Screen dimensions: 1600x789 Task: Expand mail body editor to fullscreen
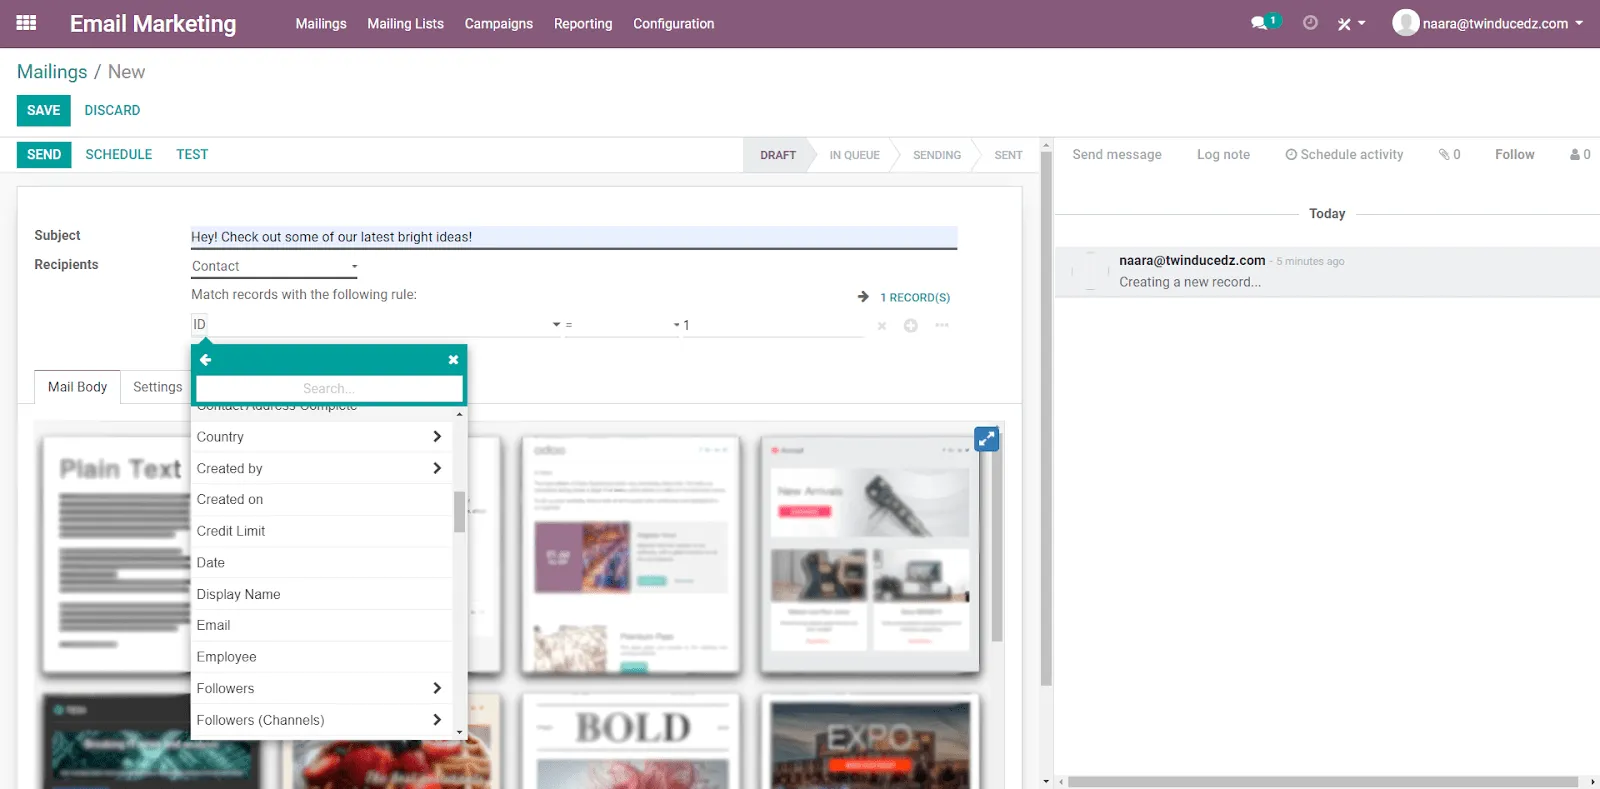point(987,439)
